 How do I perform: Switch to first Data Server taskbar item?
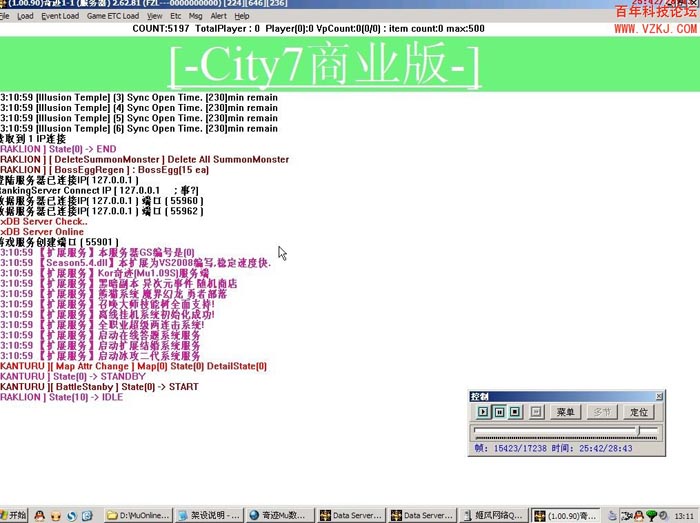(351, 515)
